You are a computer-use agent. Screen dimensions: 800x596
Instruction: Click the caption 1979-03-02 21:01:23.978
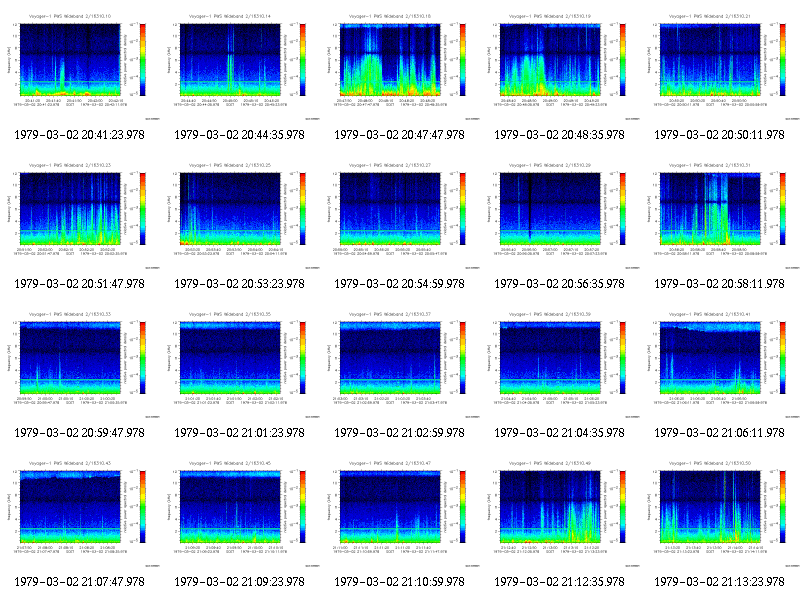pyautogui.click(x=240, y=433)
